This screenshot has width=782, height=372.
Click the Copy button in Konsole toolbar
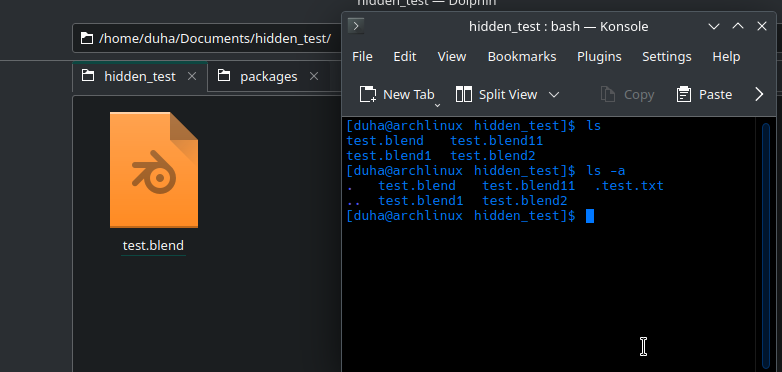(x=627, y=94)
